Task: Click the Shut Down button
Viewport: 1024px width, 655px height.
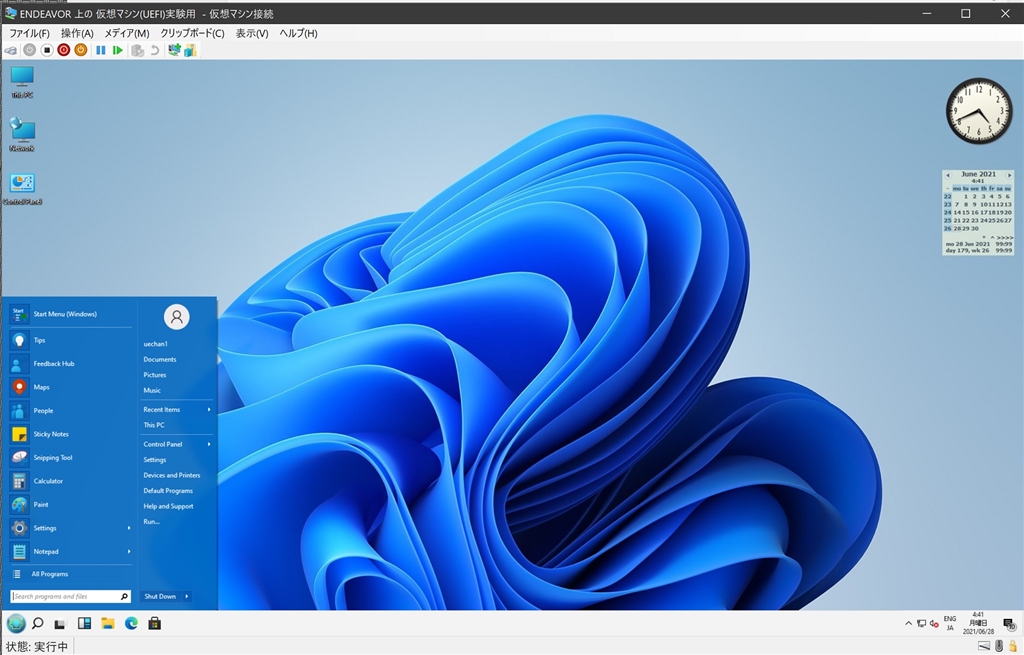Action: [160, 596]
